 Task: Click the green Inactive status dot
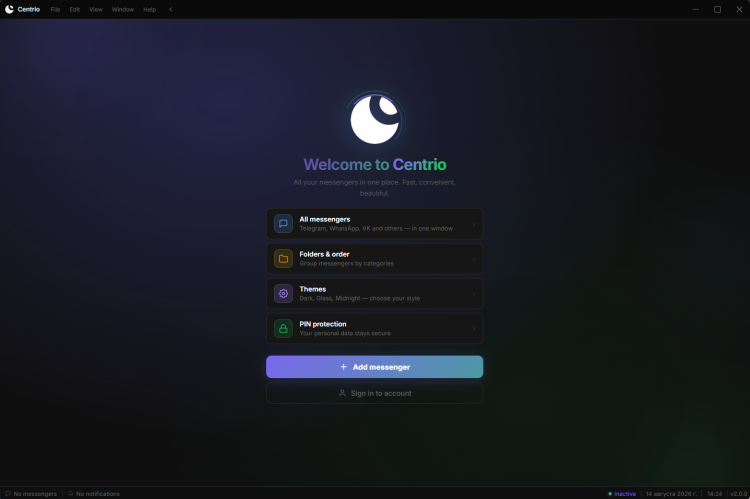coord(610,494)
